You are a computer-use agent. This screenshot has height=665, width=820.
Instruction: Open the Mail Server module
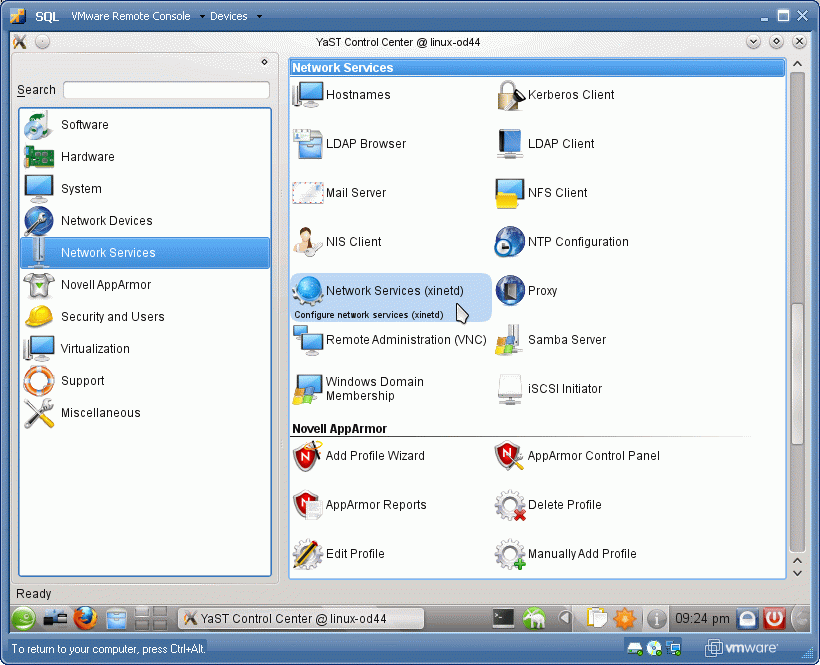click(x=339, y=193)
